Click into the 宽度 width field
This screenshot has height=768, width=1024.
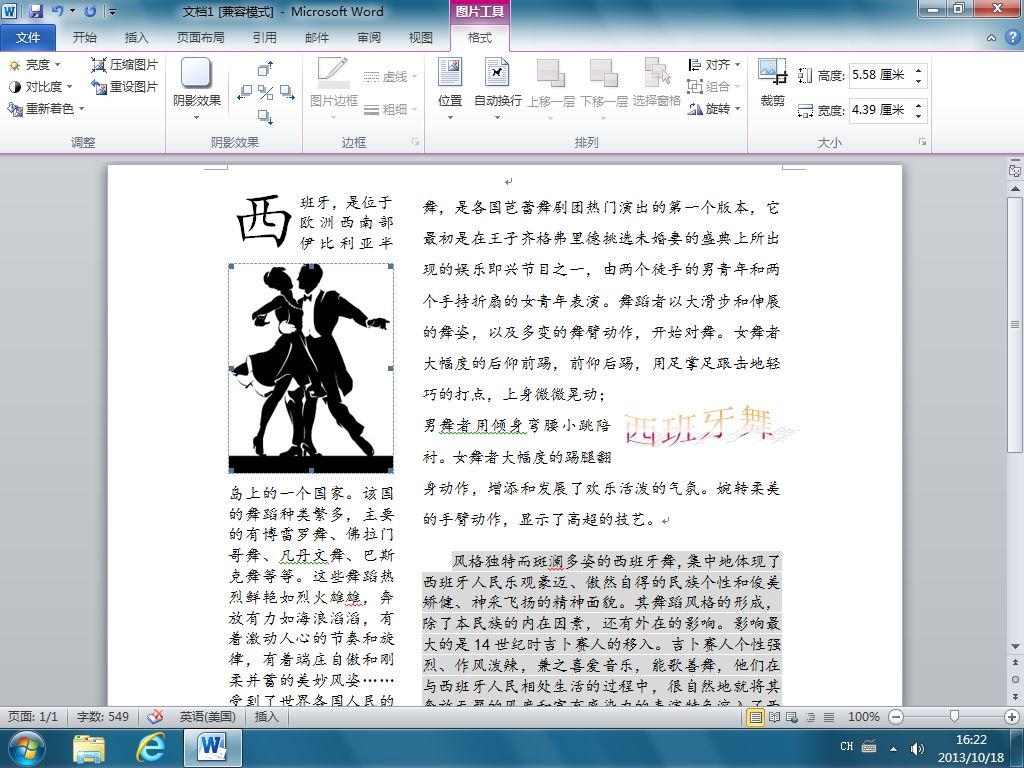[x=880, y=110]
